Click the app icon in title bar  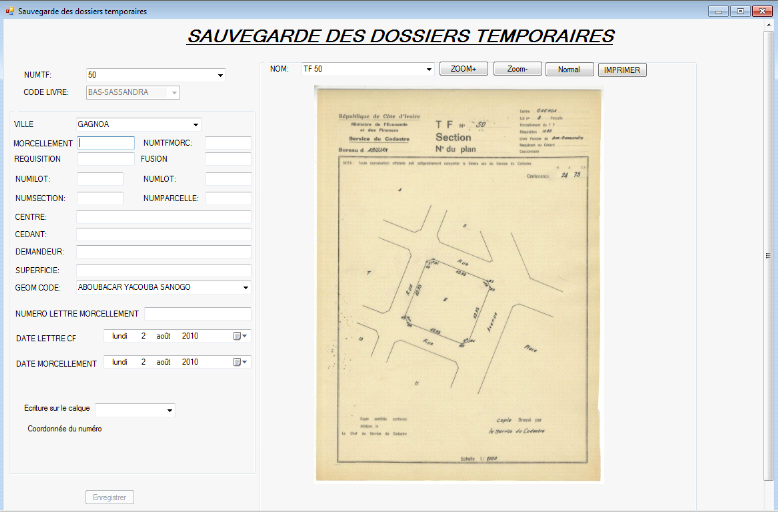point(9,10)
